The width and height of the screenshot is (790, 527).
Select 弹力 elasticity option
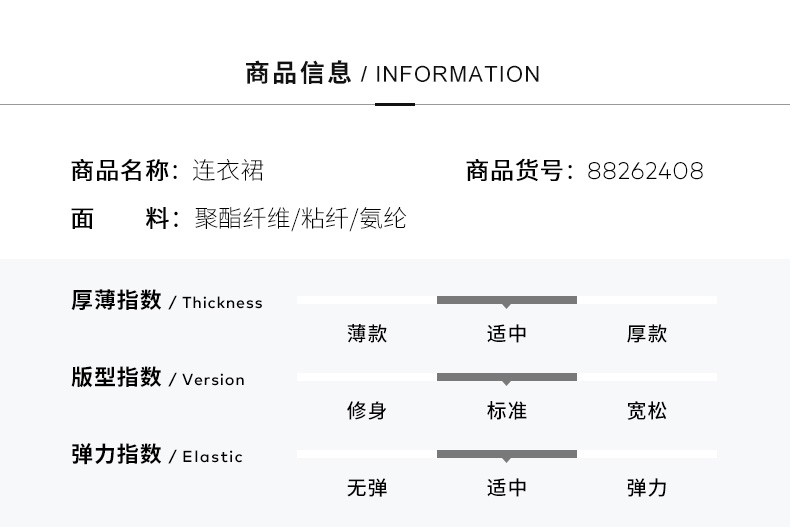(647, 488)
